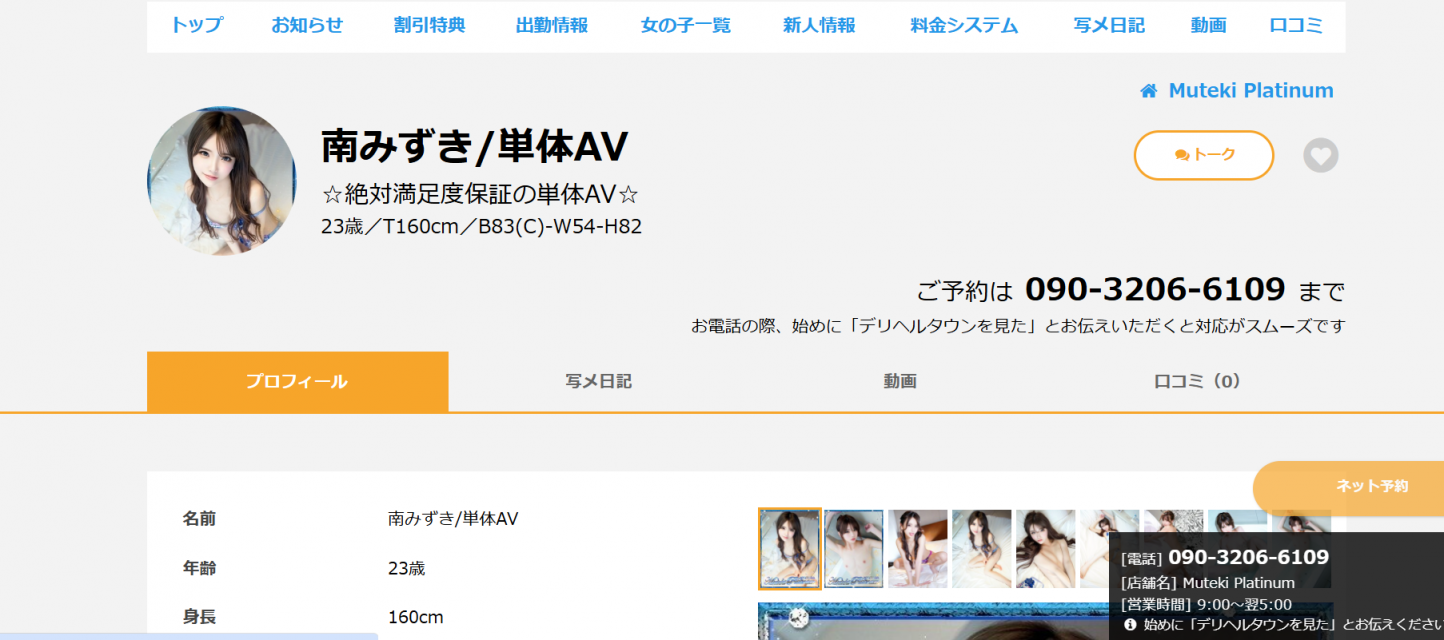
Task: Click 口コミ in the top navigation
Action: coord(1296,26)
